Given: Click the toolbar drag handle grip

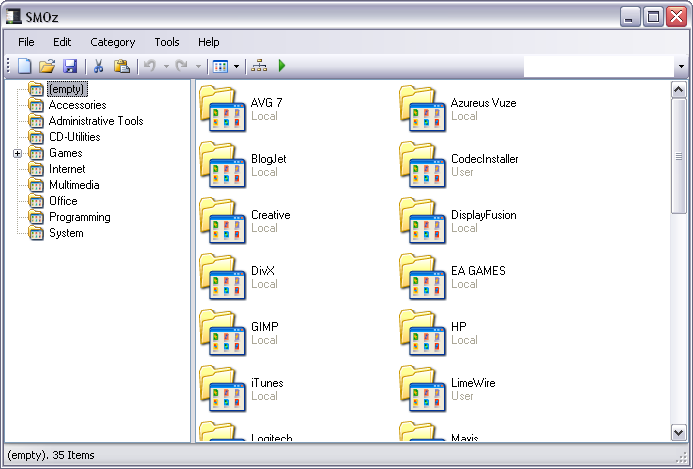Looking at the screenshot, I should click(8, 66).
